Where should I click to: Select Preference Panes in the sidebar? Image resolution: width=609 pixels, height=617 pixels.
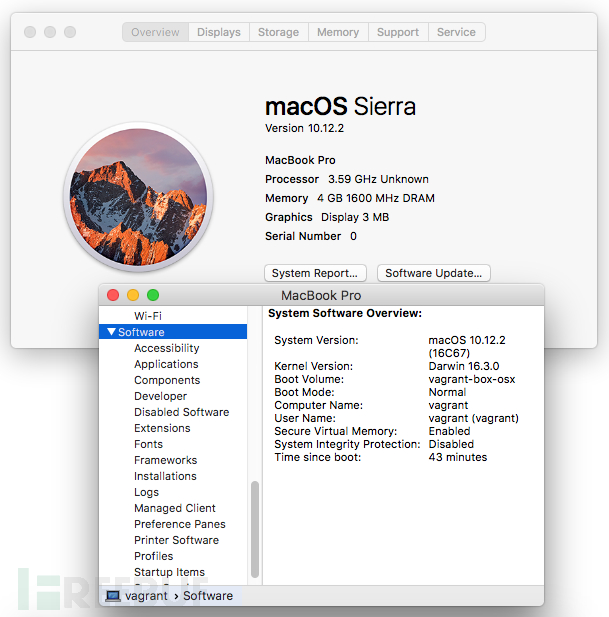(x=180, y=524)
